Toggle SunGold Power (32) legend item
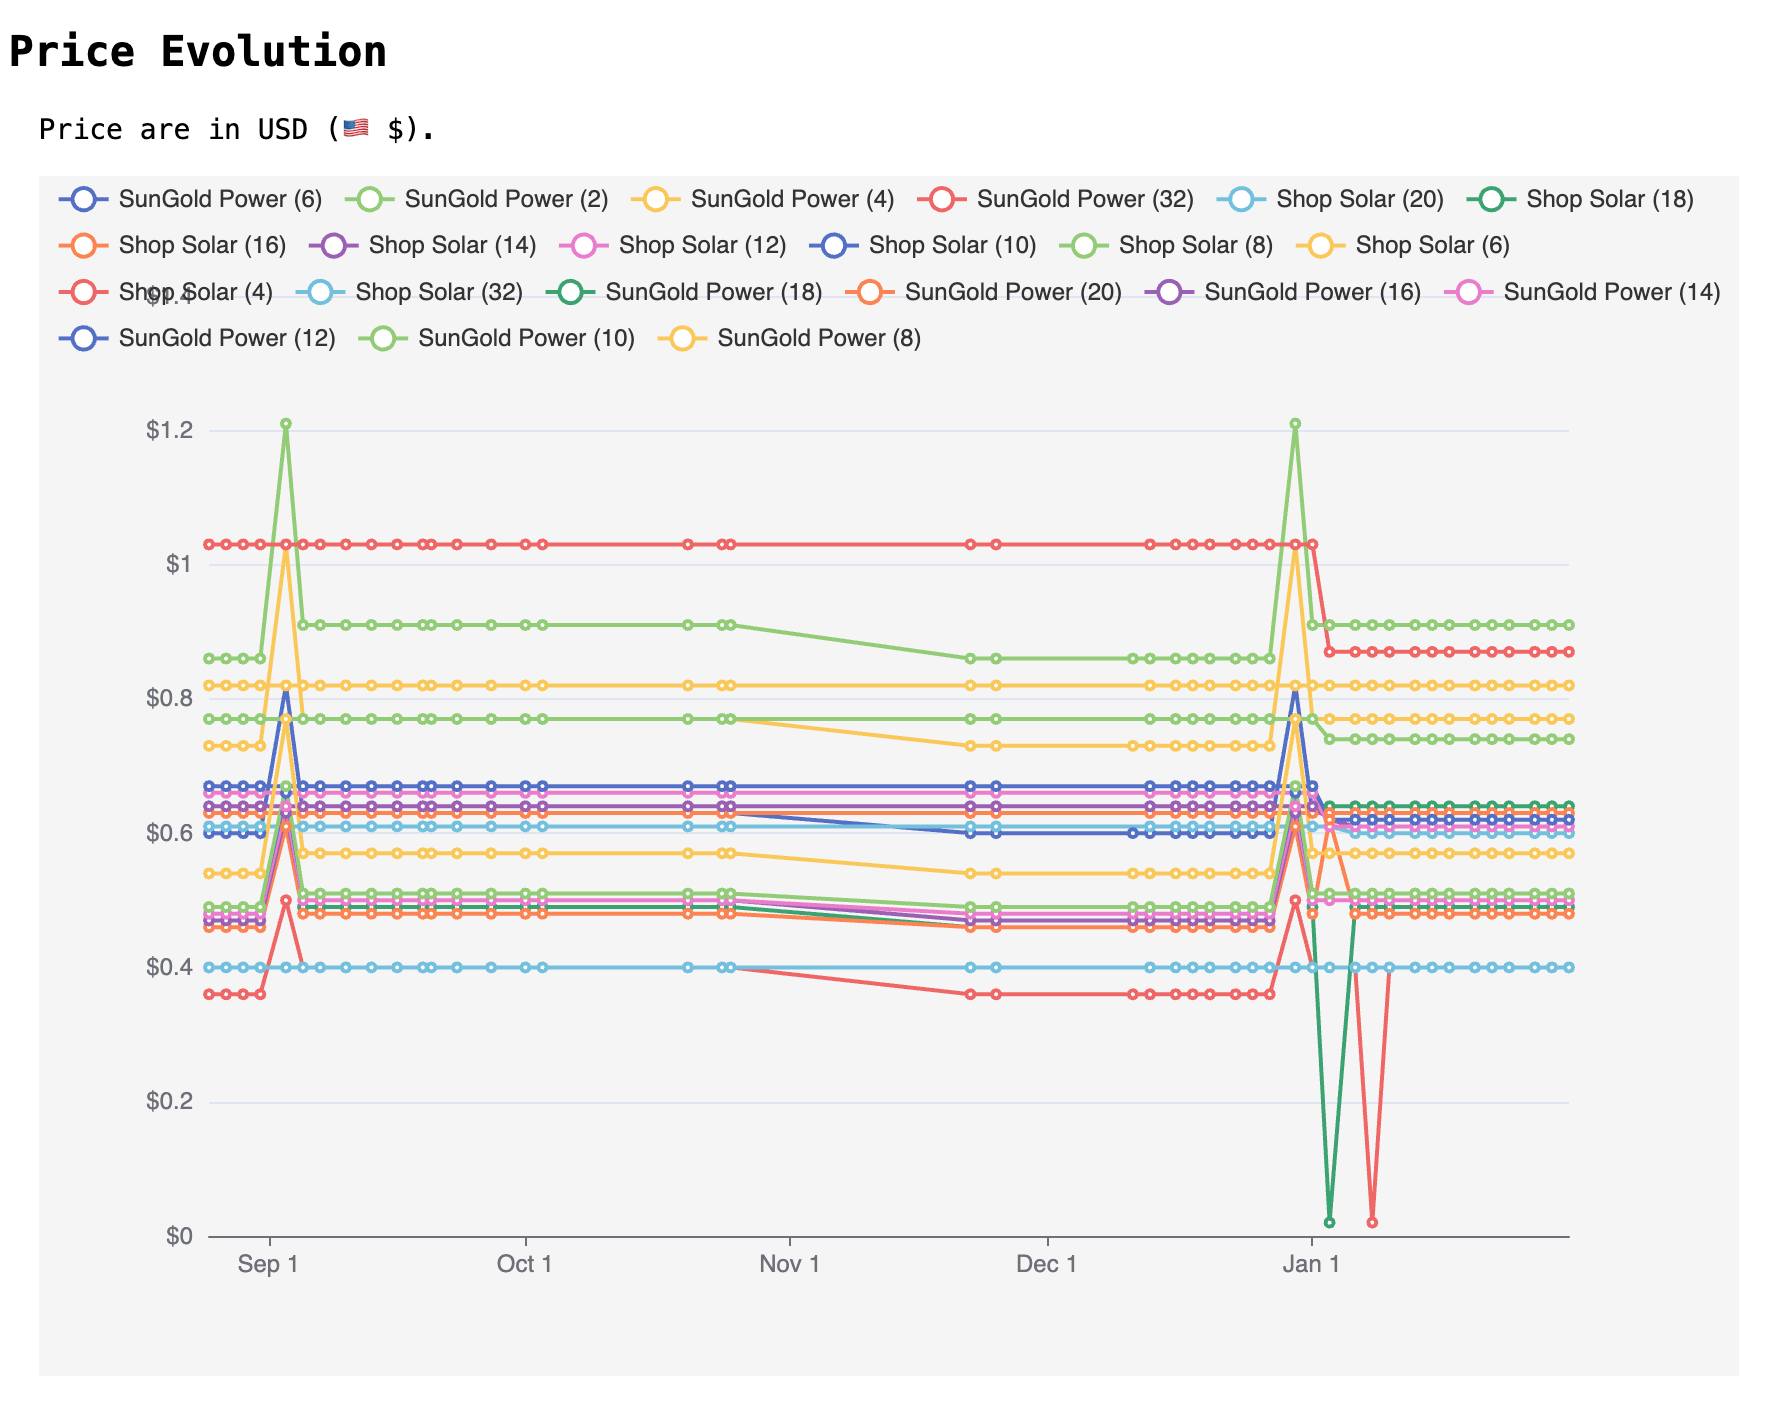Viewport: 1766px width, 1408px height. [1056, 199]
